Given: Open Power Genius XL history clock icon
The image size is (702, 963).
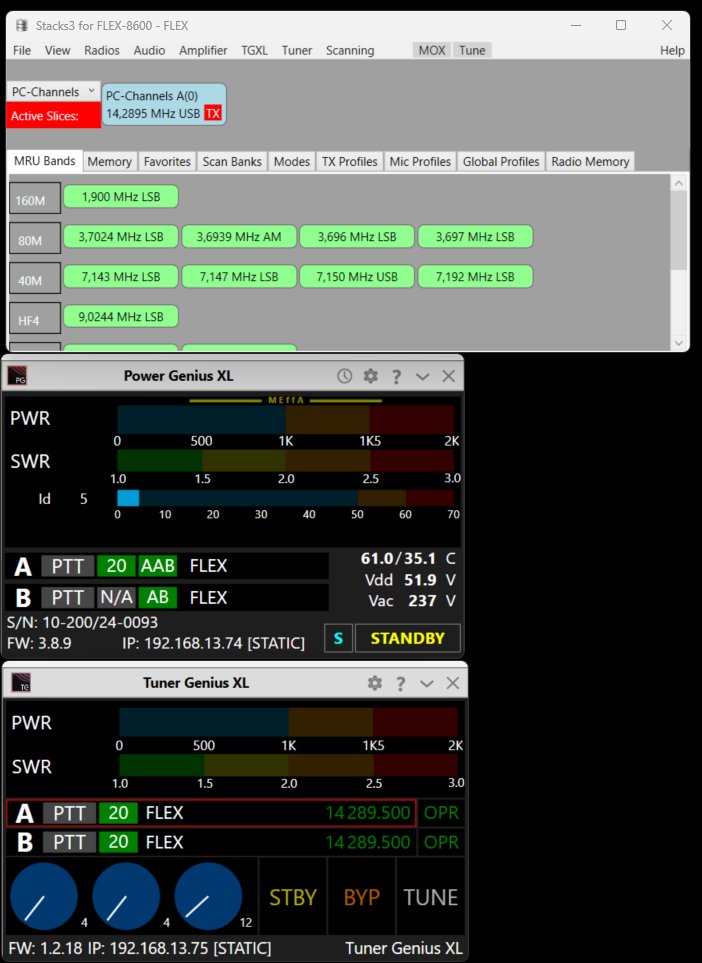Looking at the screenshot, I should tap(344, 376).
